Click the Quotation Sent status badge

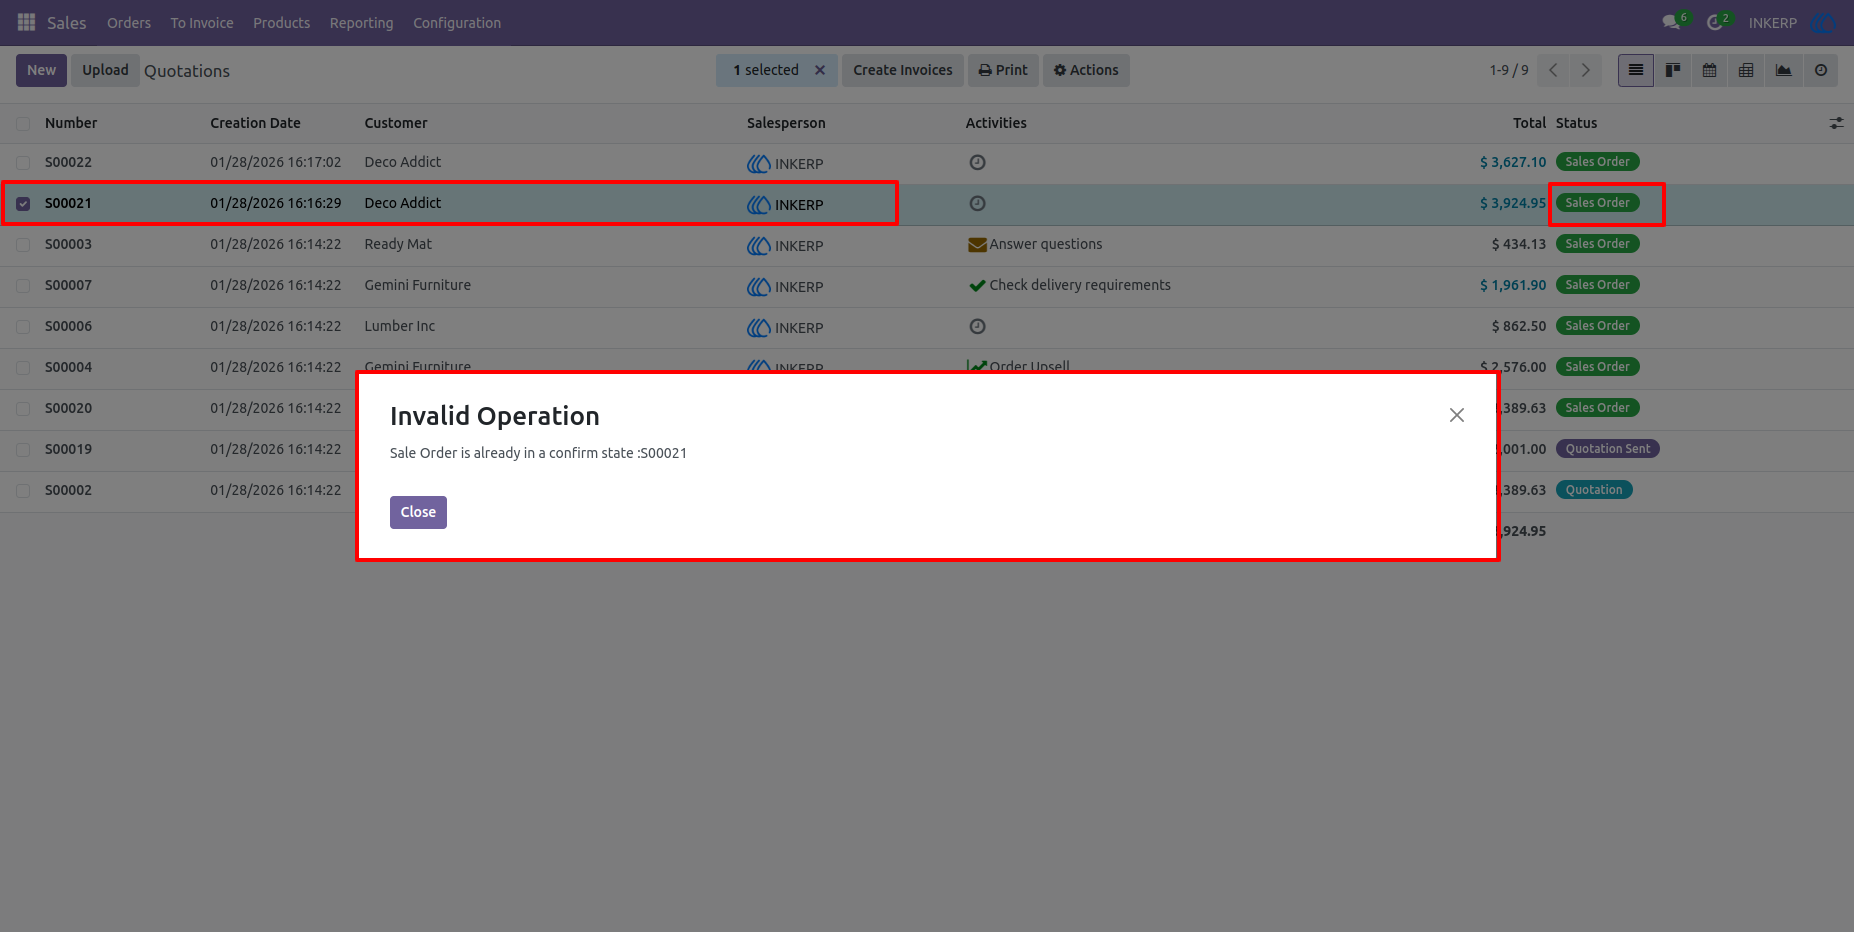pos(1607,449)
